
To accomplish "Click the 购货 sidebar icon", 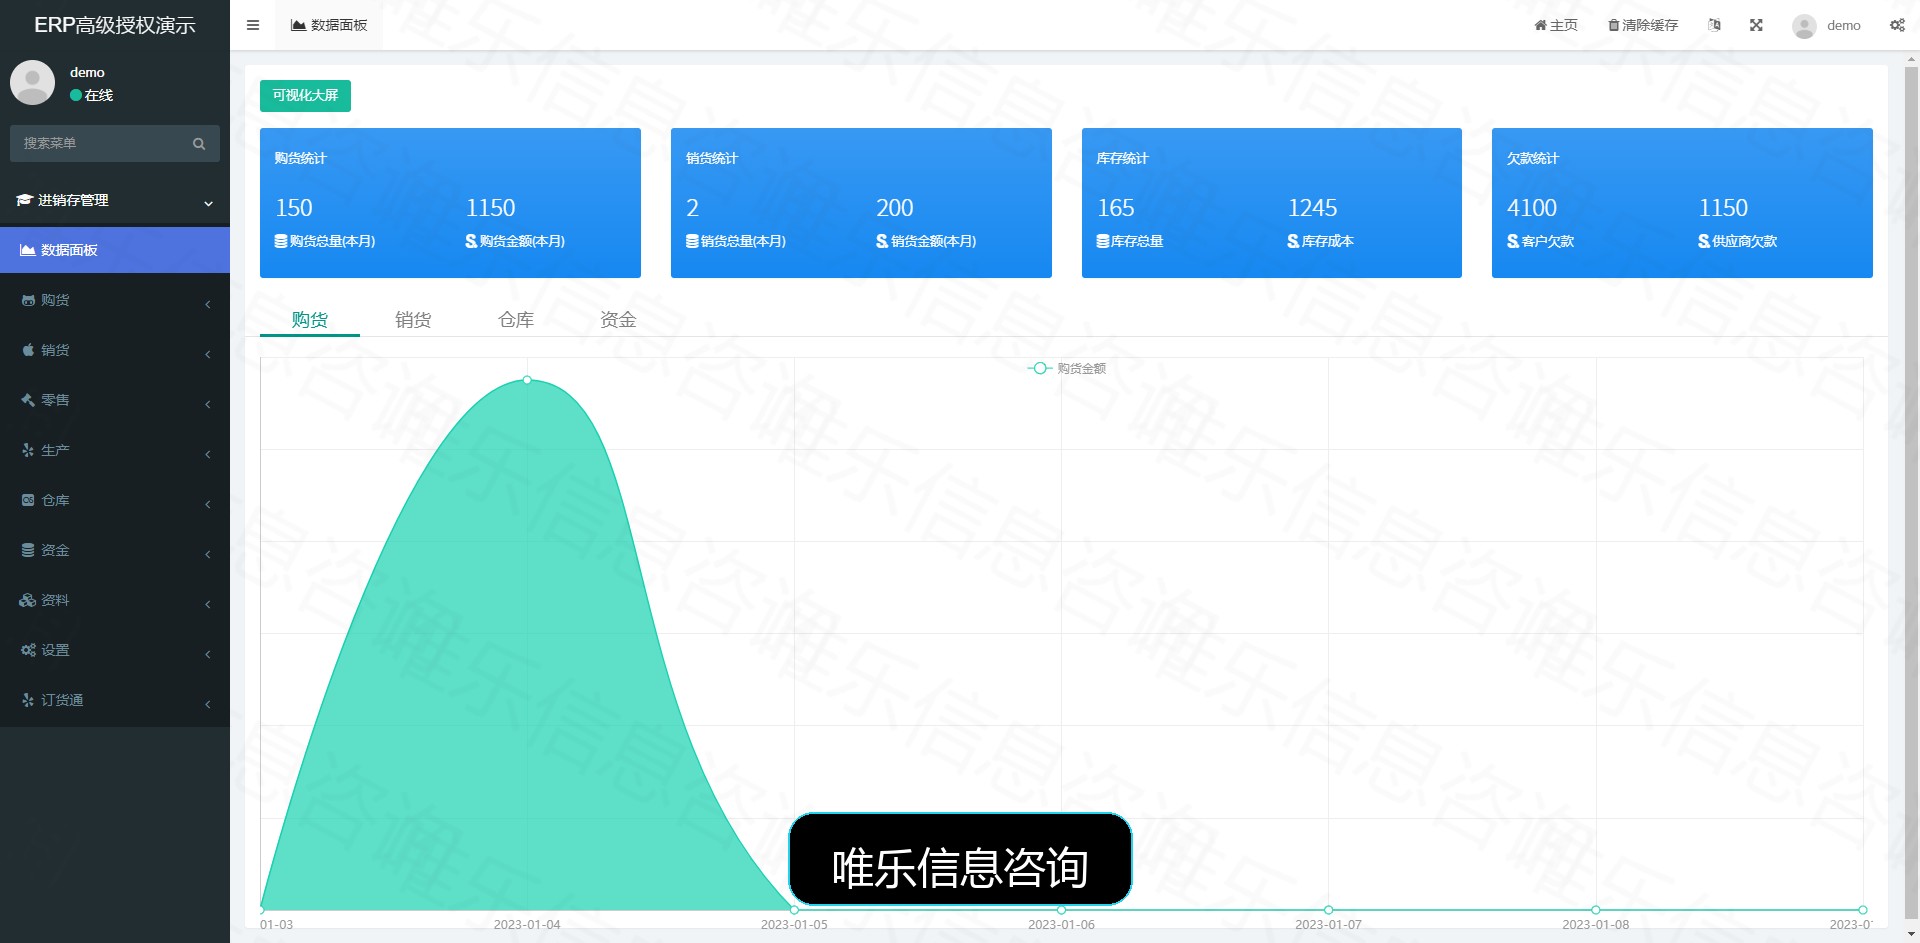I will [28, 300].
